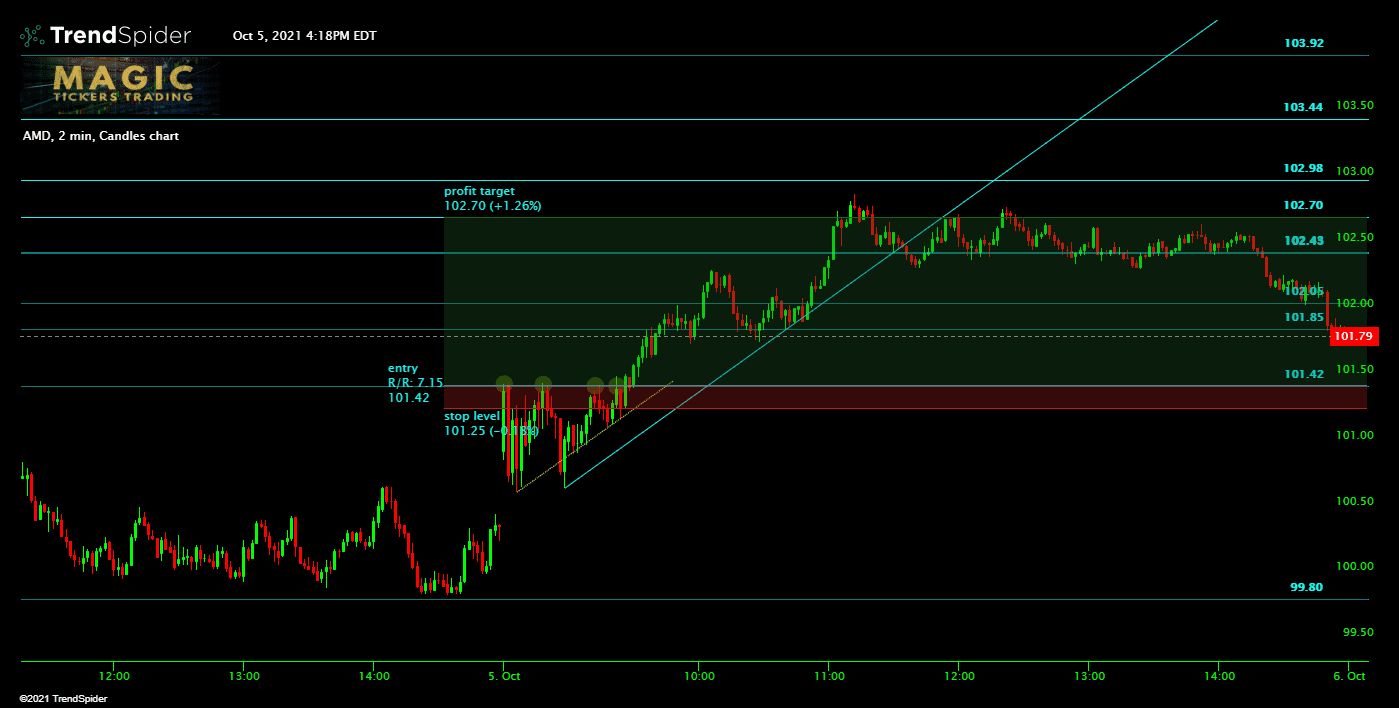
Task: Select the 102.98 price level label
Action: [1303, 168]
